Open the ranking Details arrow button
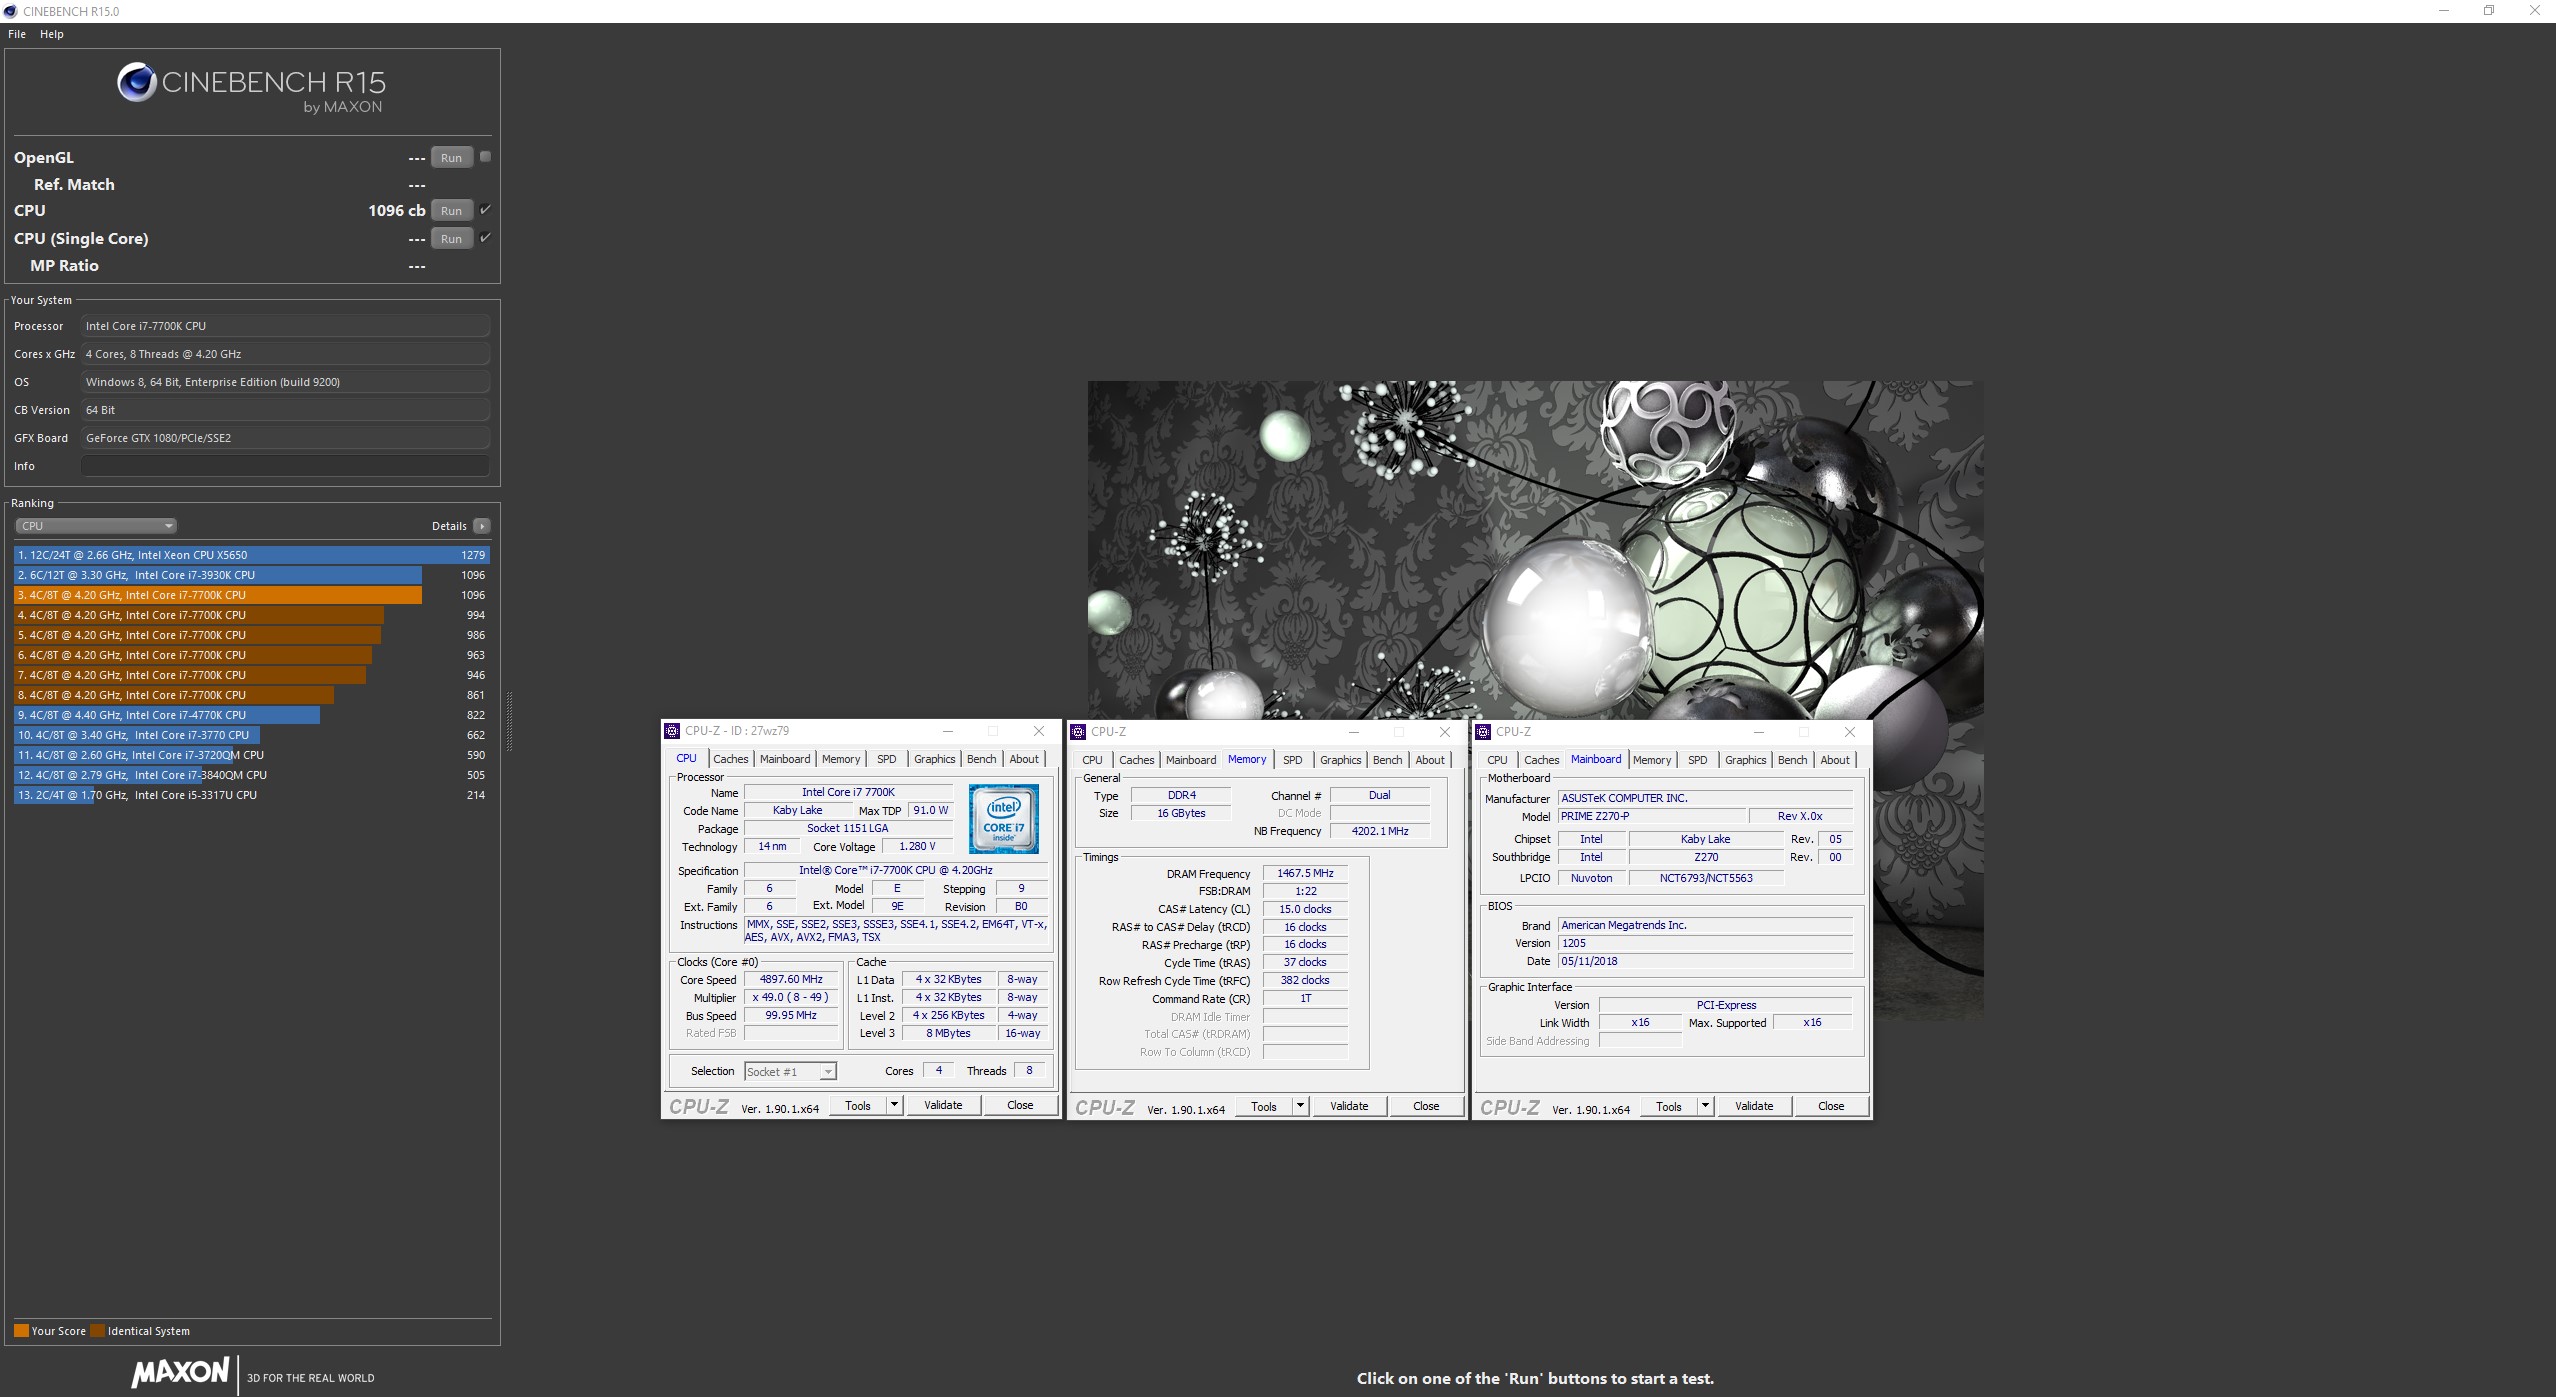Image resolution: width=2556 pixels, height=1397 pixels. pyautogui.click(x=482, y=526)
